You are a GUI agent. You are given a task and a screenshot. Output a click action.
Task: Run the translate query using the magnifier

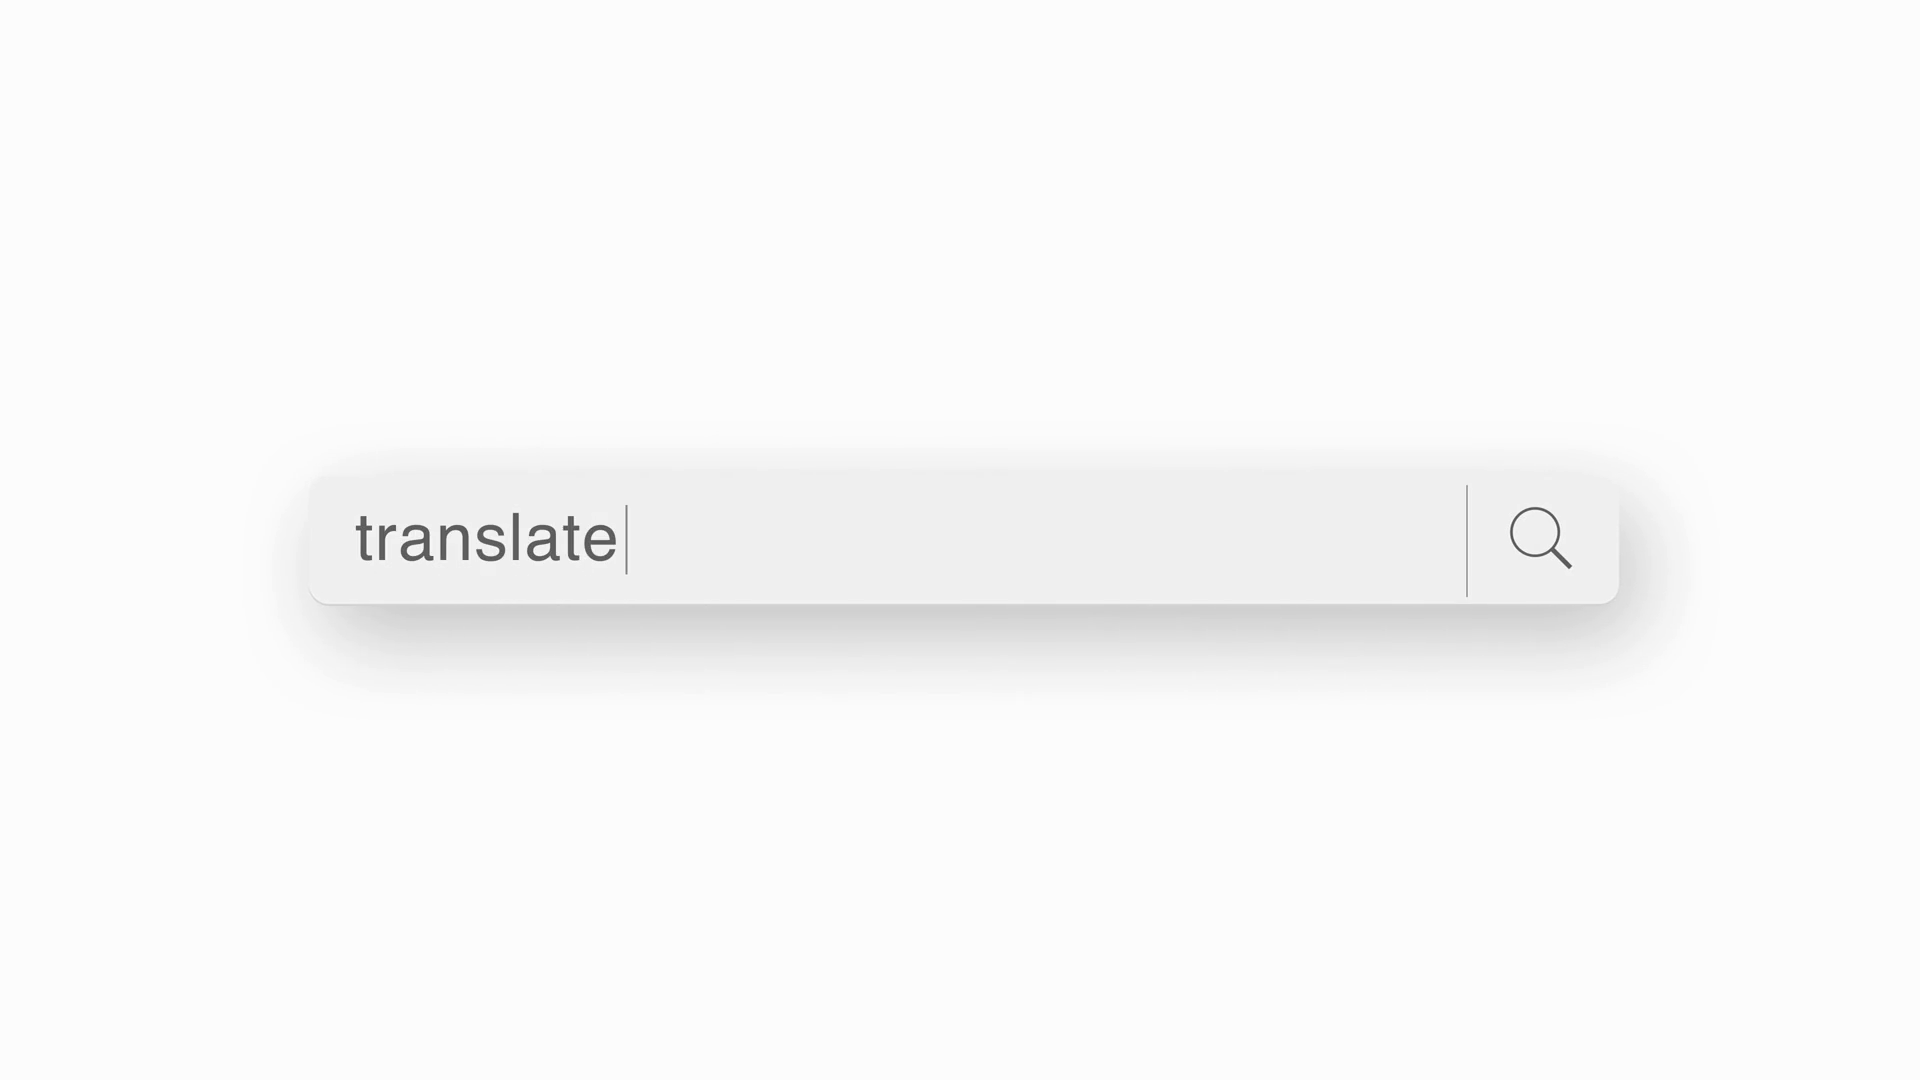click(1540, 538)
